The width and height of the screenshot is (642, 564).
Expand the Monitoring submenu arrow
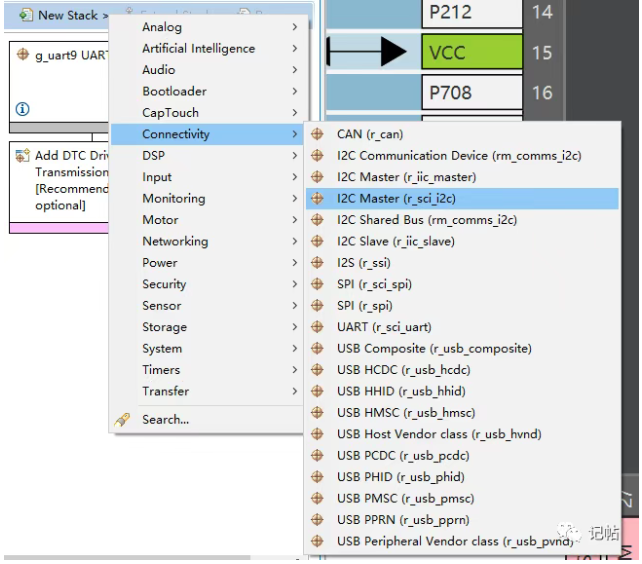point(295,198)
